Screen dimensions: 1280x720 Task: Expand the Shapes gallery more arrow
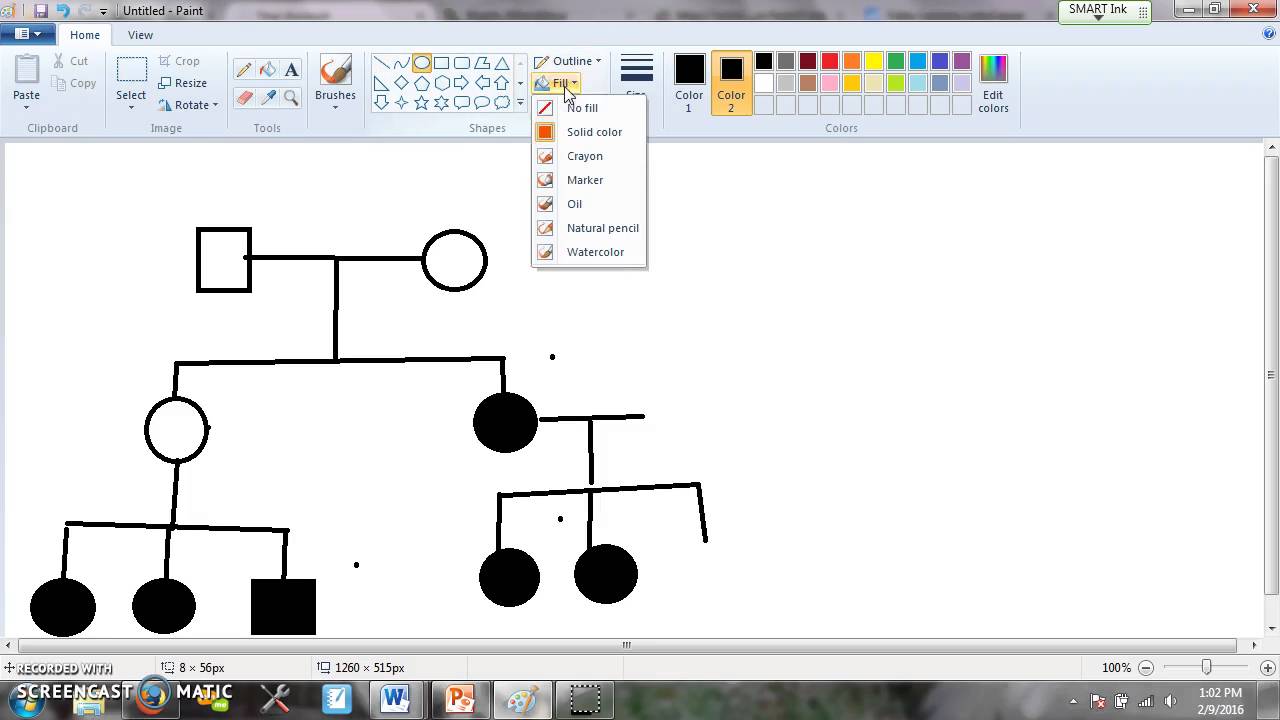pyautogui.click(x=520, y=102)
